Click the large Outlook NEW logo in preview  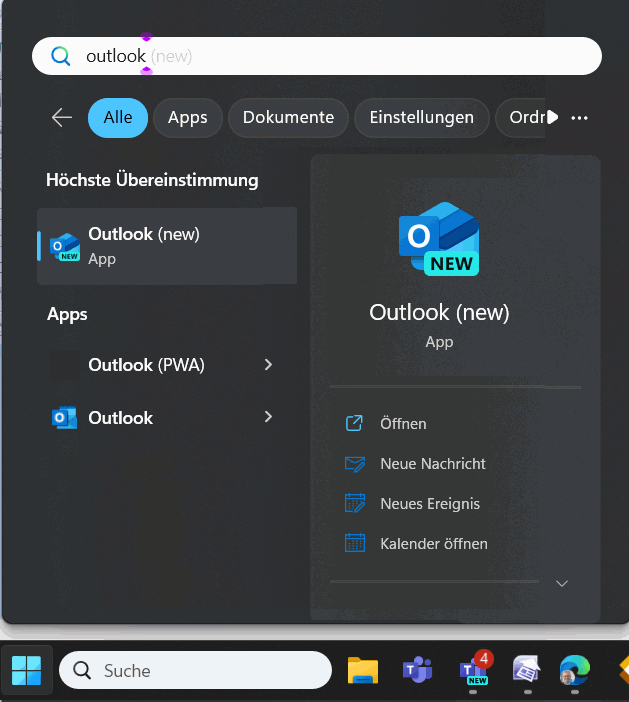(439, 239)
